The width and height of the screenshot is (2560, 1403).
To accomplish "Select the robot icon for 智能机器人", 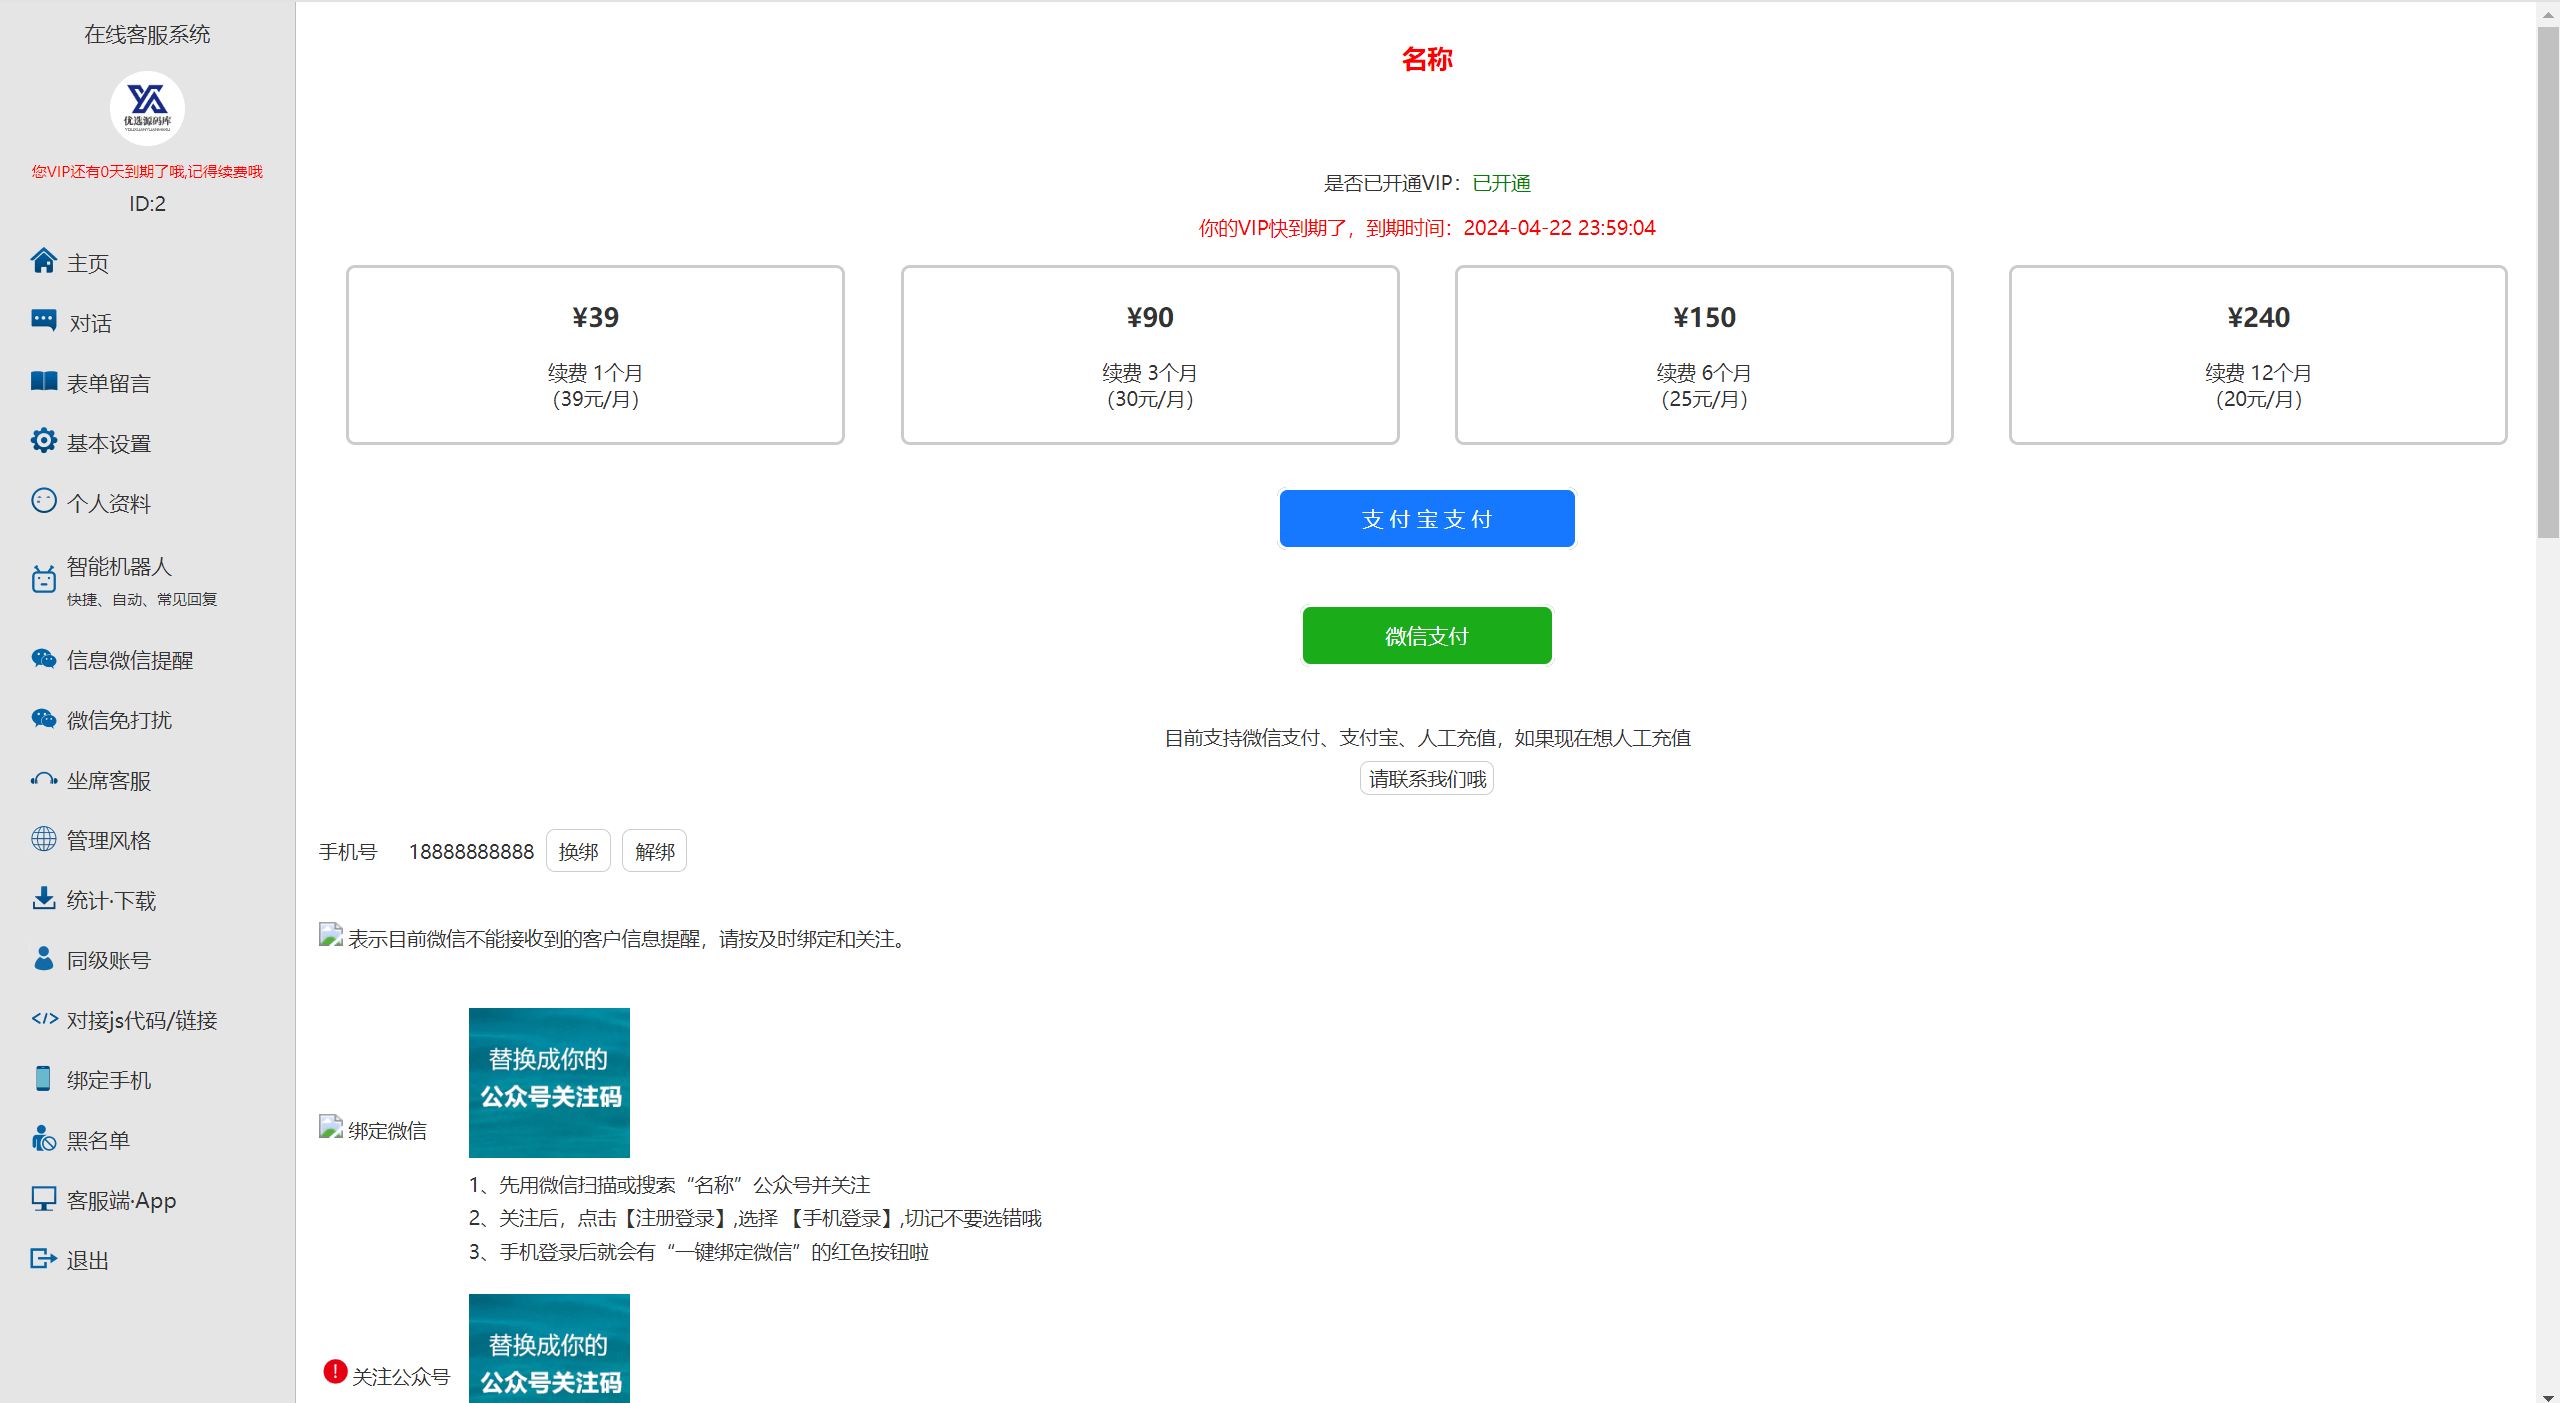I will (43, 579).
